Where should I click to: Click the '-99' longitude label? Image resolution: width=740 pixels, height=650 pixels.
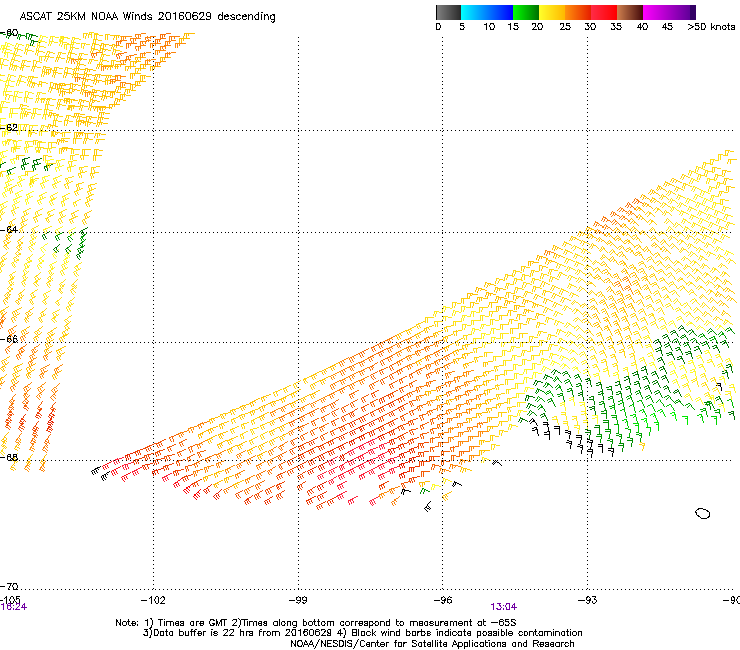298,600
